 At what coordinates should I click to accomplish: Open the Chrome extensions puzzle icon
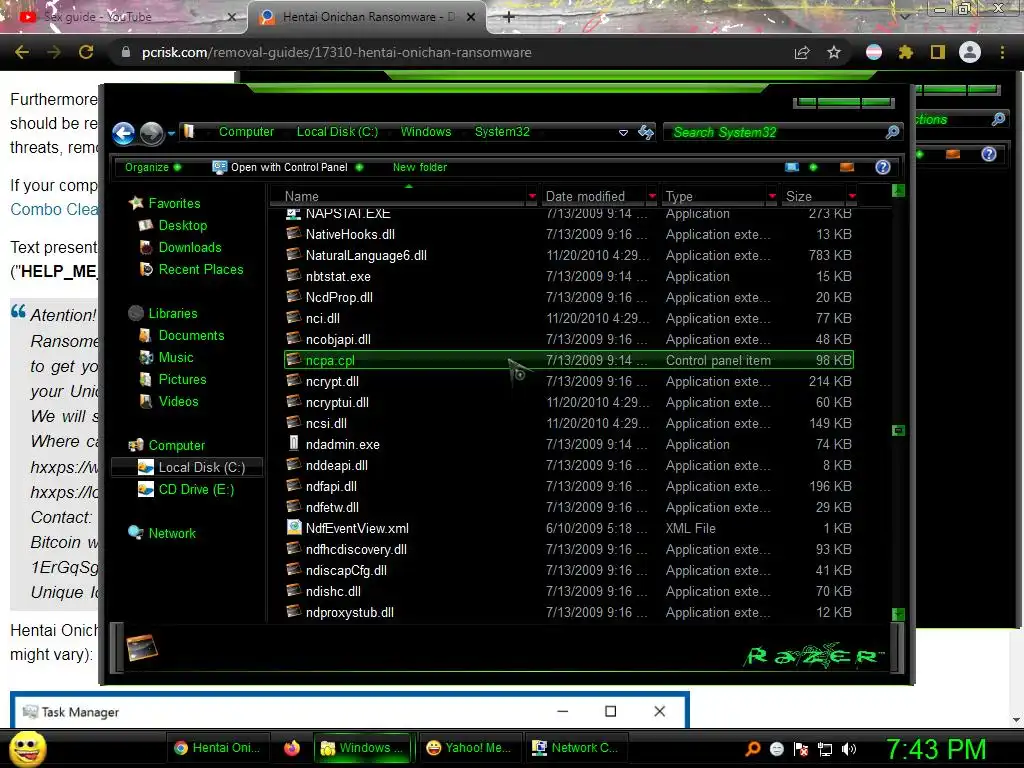(x=906, y=52)
